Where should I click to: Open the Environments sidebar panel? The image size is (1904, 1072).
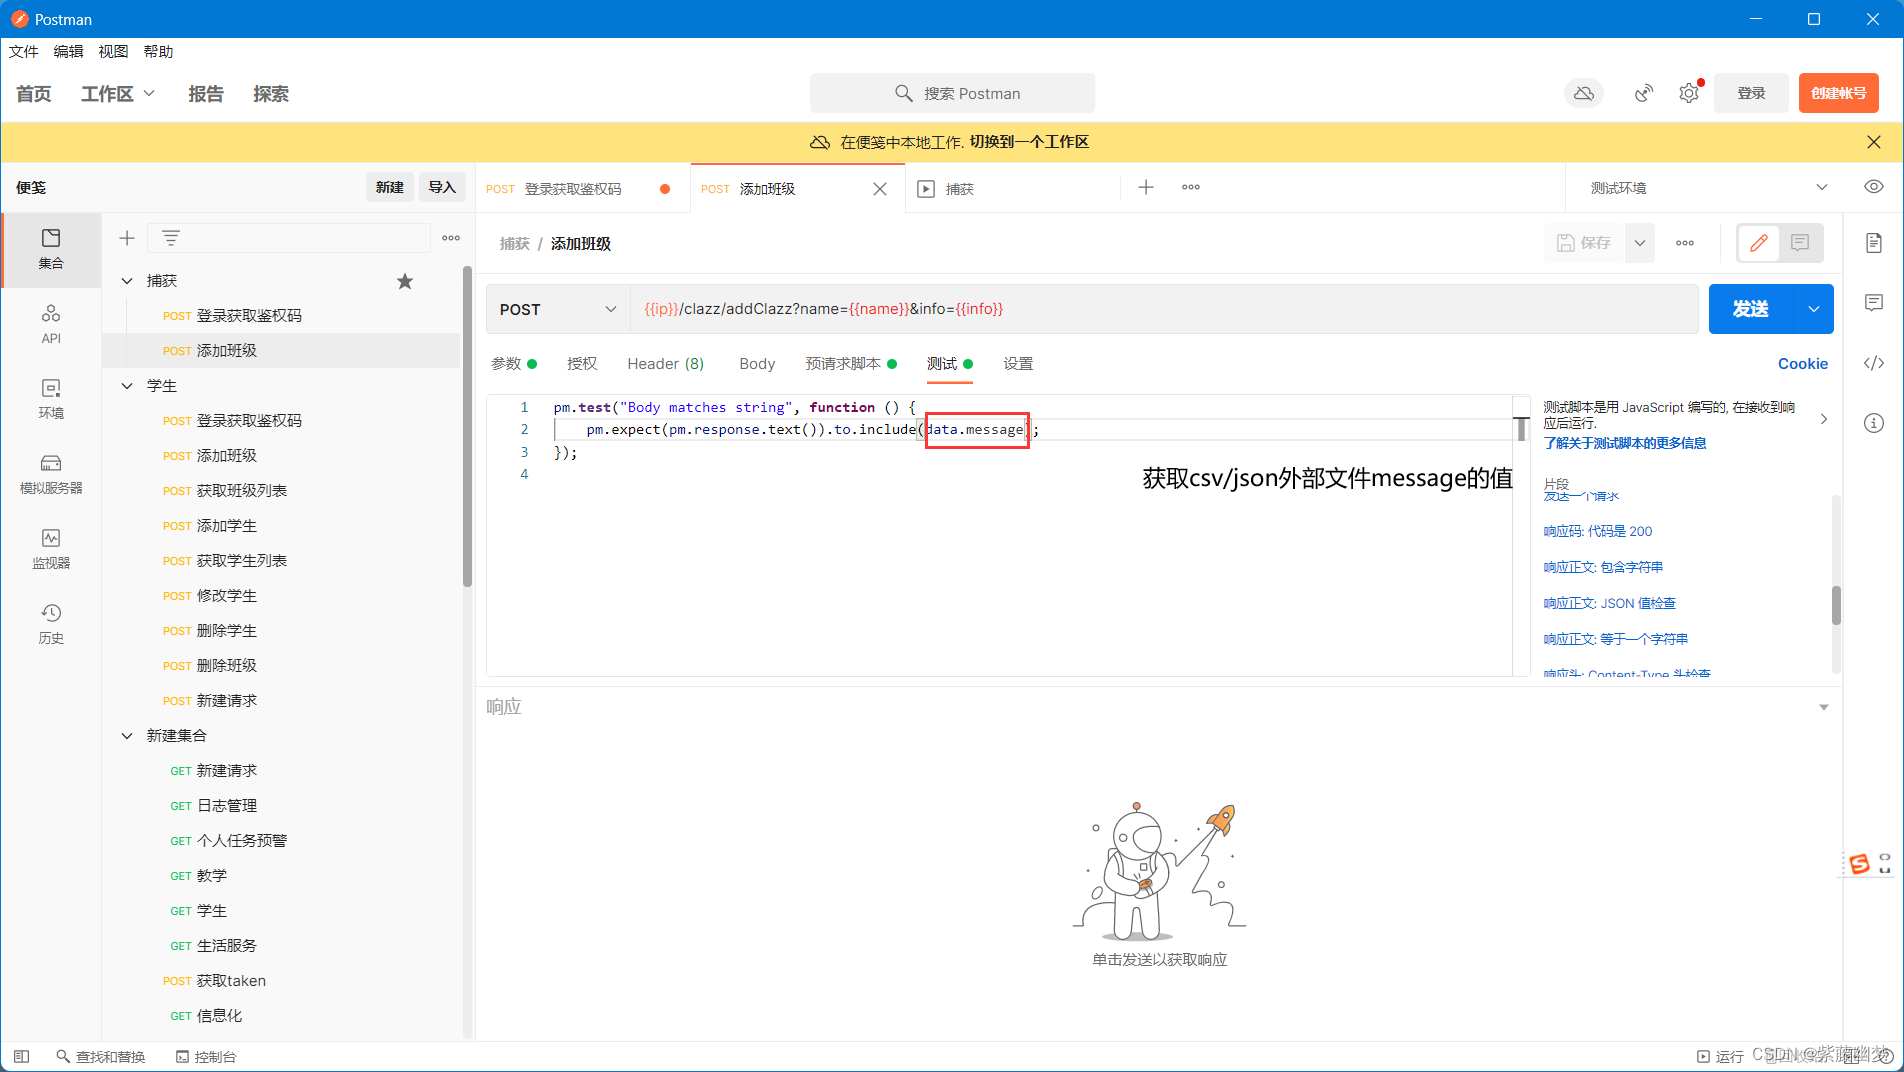(51, 398)
